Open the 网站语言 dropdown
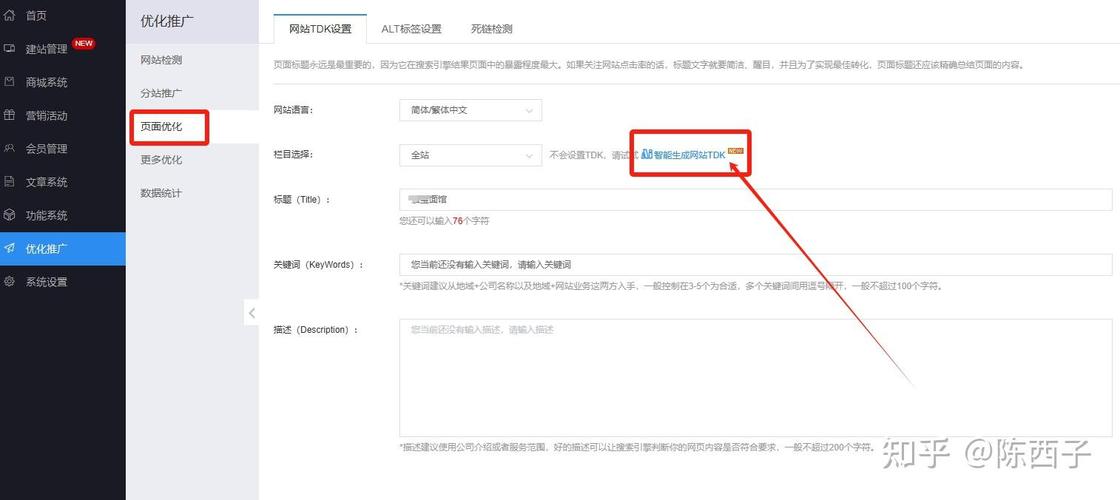This screenshot has height=500, width=1120. coord(470,110)
